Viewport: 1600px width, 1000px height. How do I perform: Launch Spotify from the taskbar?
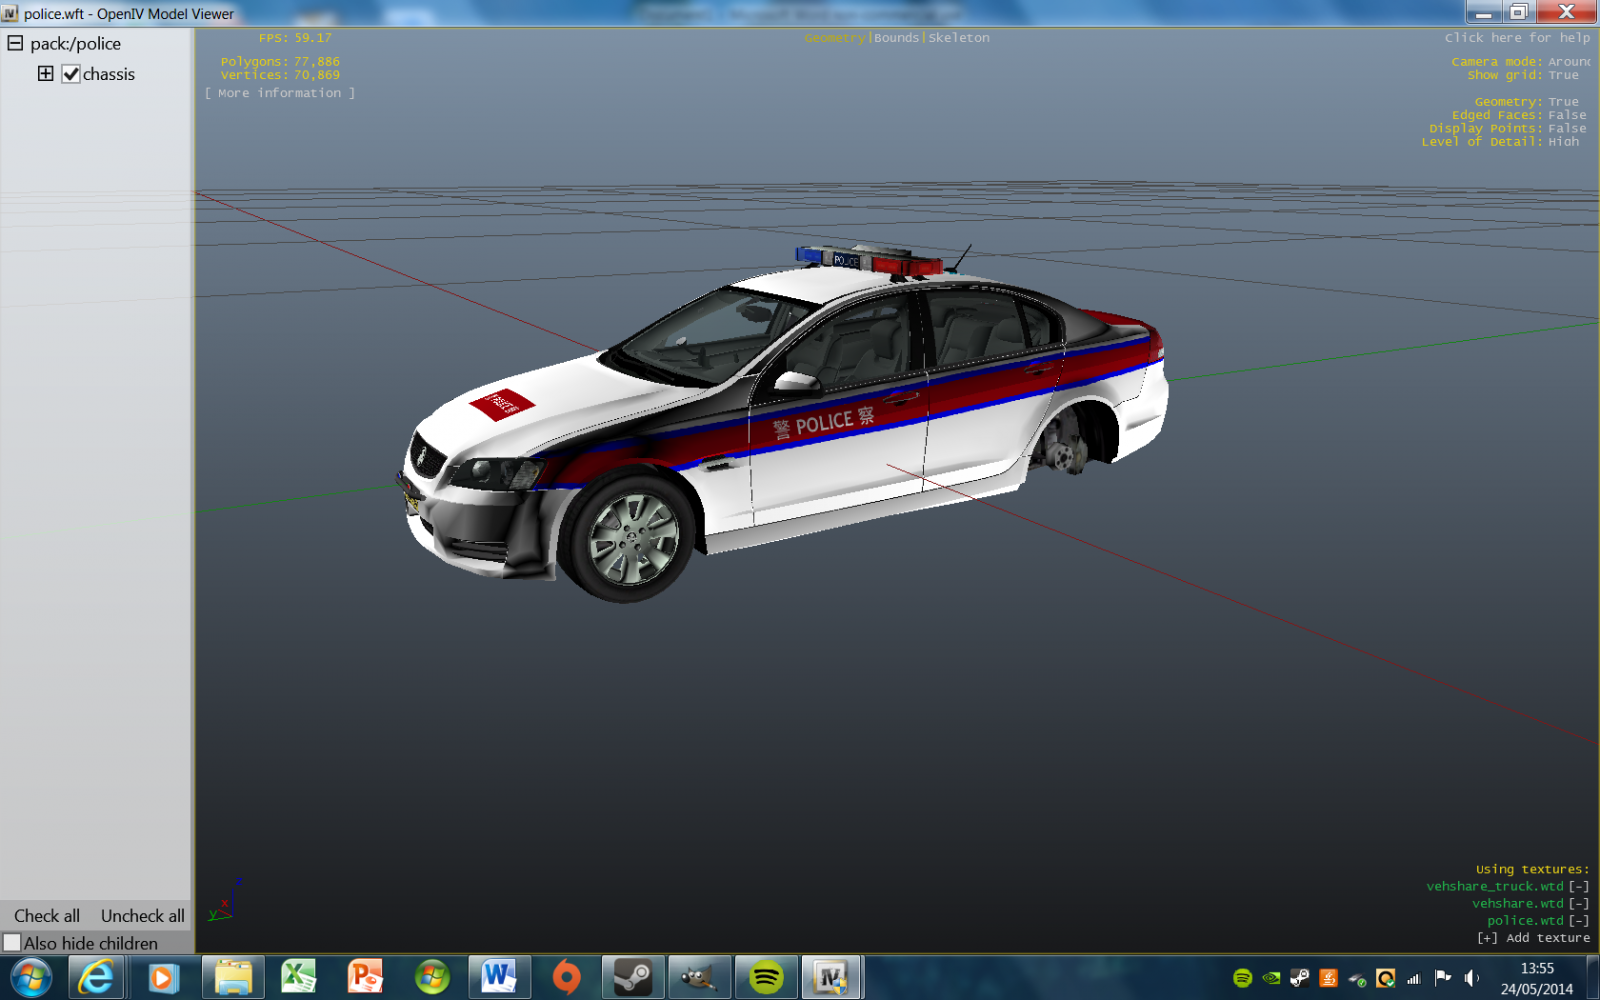click(766, 977)
